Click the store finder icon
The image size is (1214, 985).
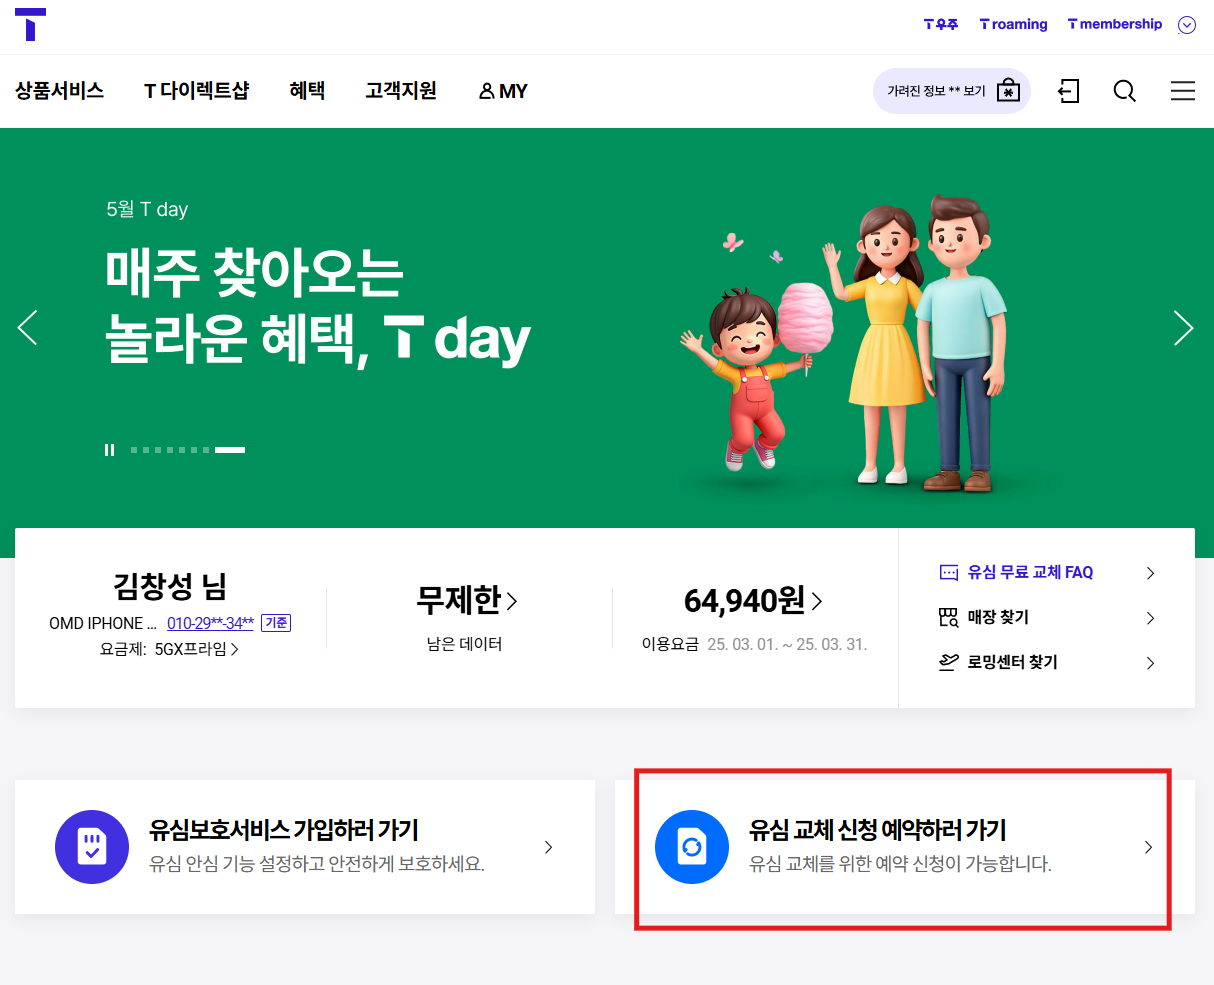pyautogui.click(x=949, y=617)
